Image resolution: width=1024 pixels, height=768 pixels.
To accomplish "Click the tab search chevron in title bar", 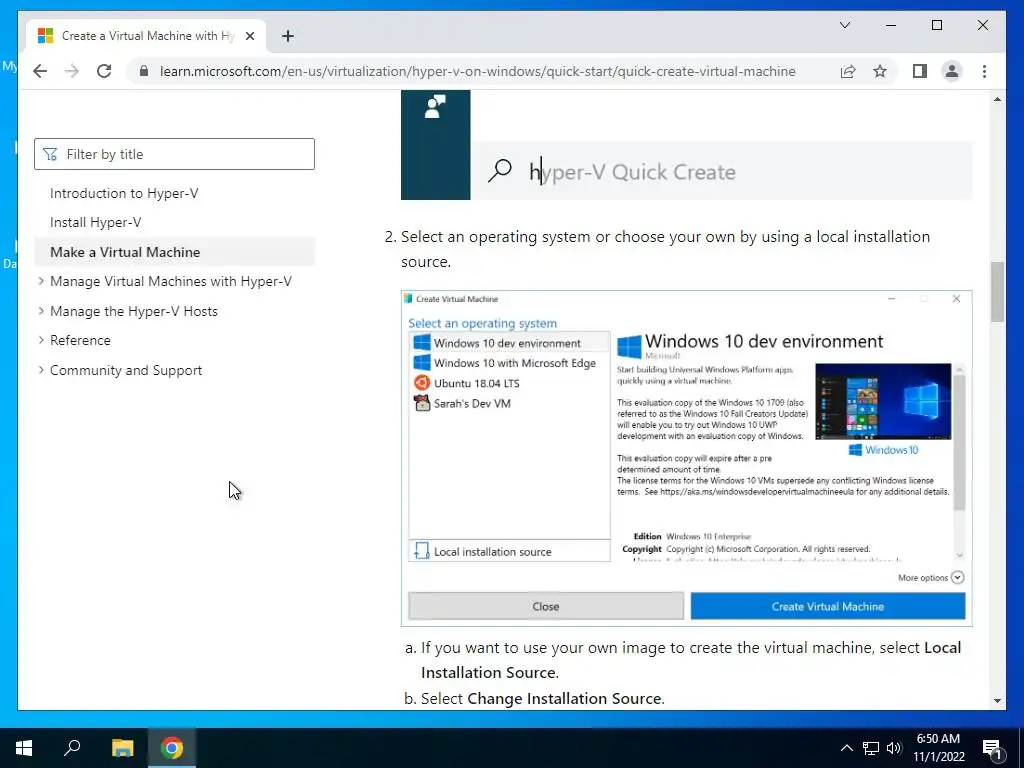I will point(844,25).
